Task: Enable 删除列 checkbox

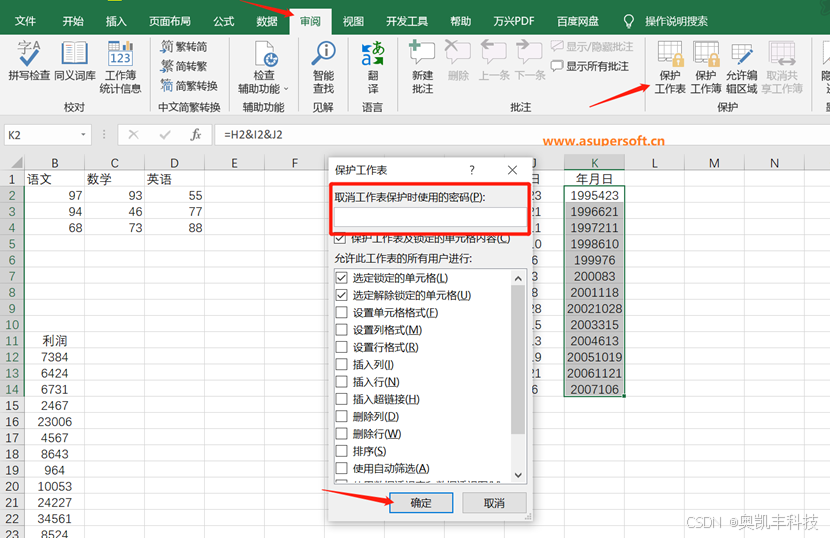Action: click(x=341, y=416)
